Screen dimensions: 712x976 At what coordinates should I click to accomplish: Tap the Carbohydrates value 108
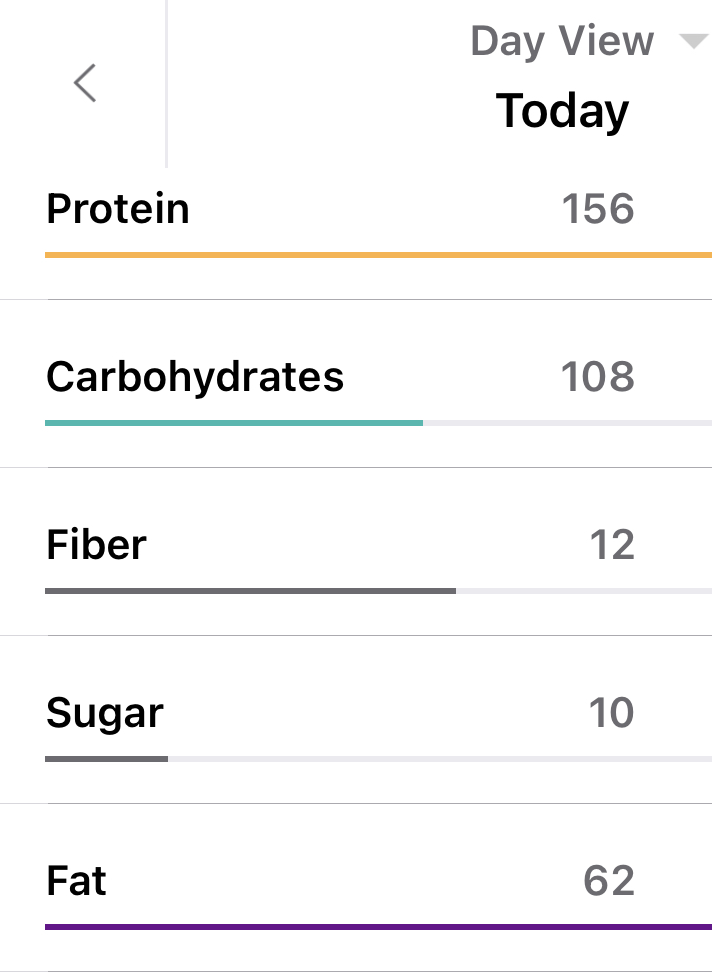[597, 377]
